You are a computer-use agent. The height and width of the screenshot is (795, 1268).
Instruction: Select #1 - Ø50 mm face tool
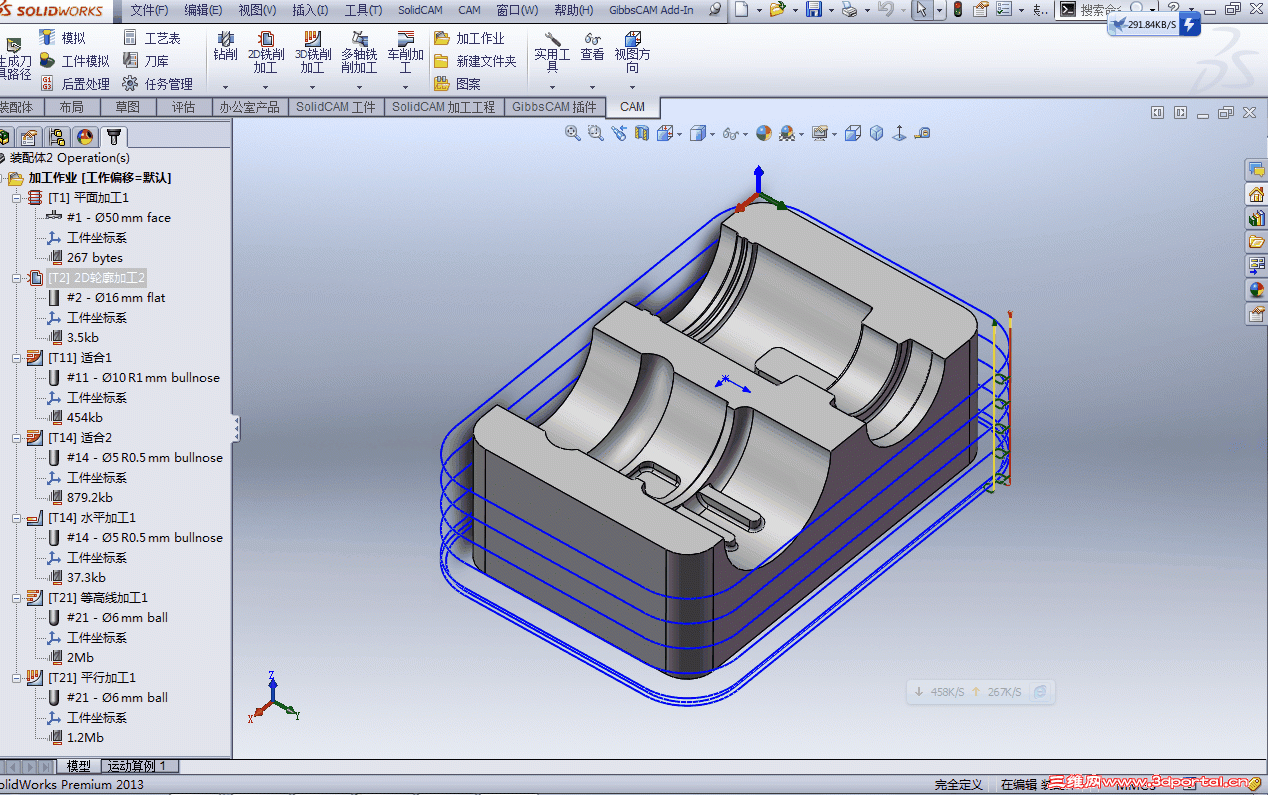[x=118, y=218]
